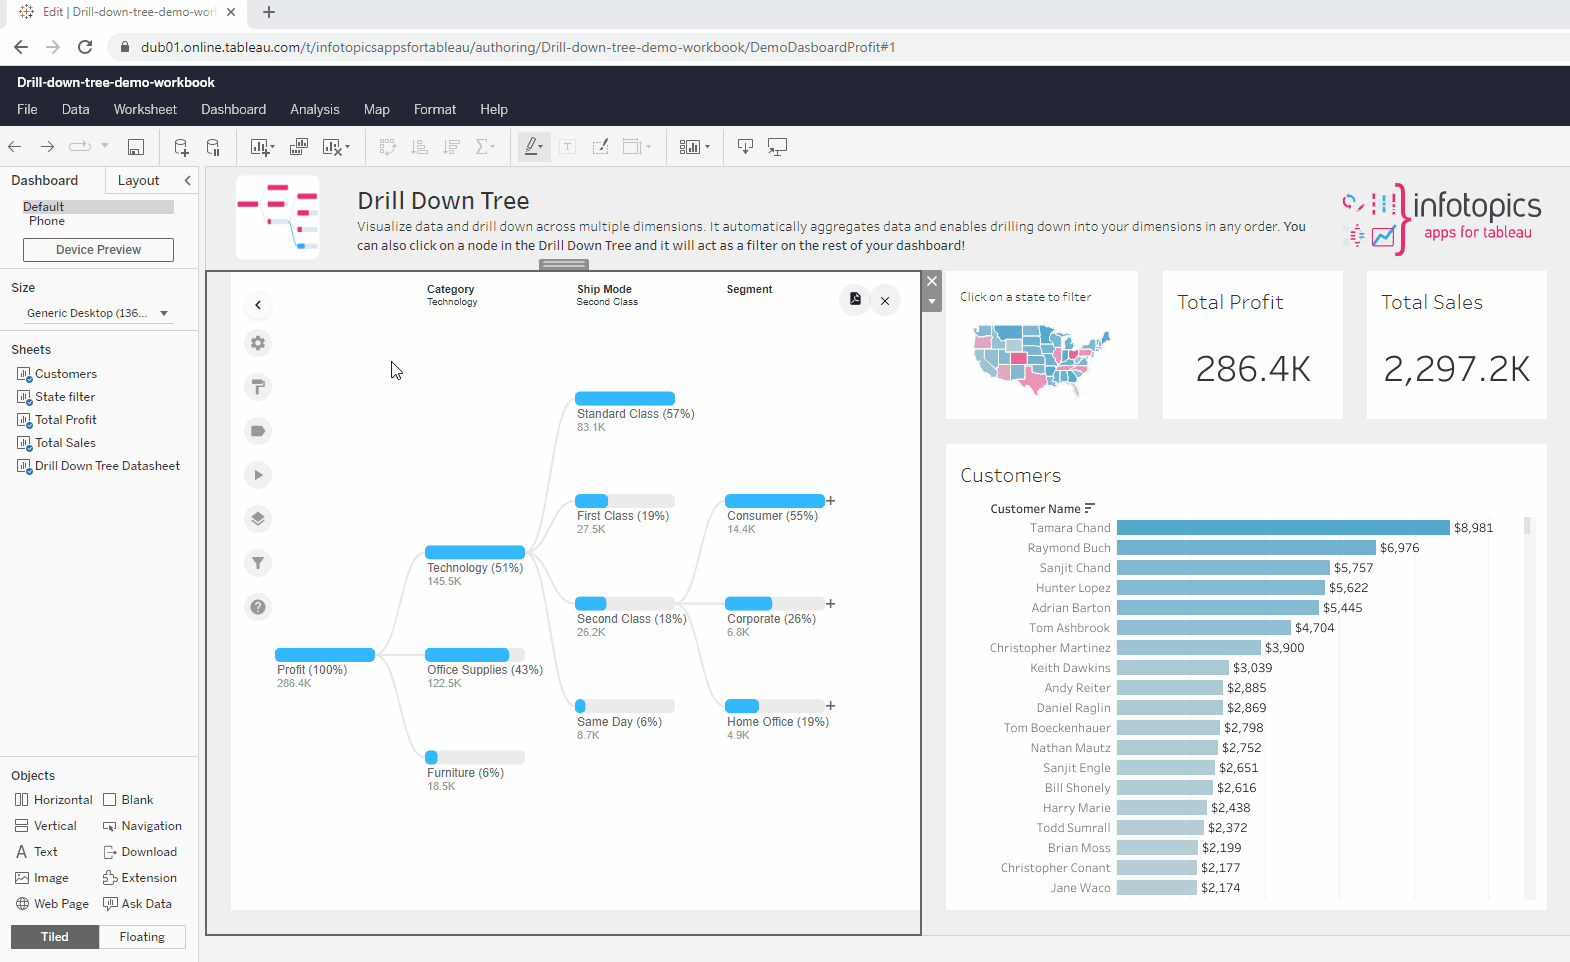Open the Generic Desktop size dropdown
This screenshot has width=1570, height=962.
(x=97, y=313)
